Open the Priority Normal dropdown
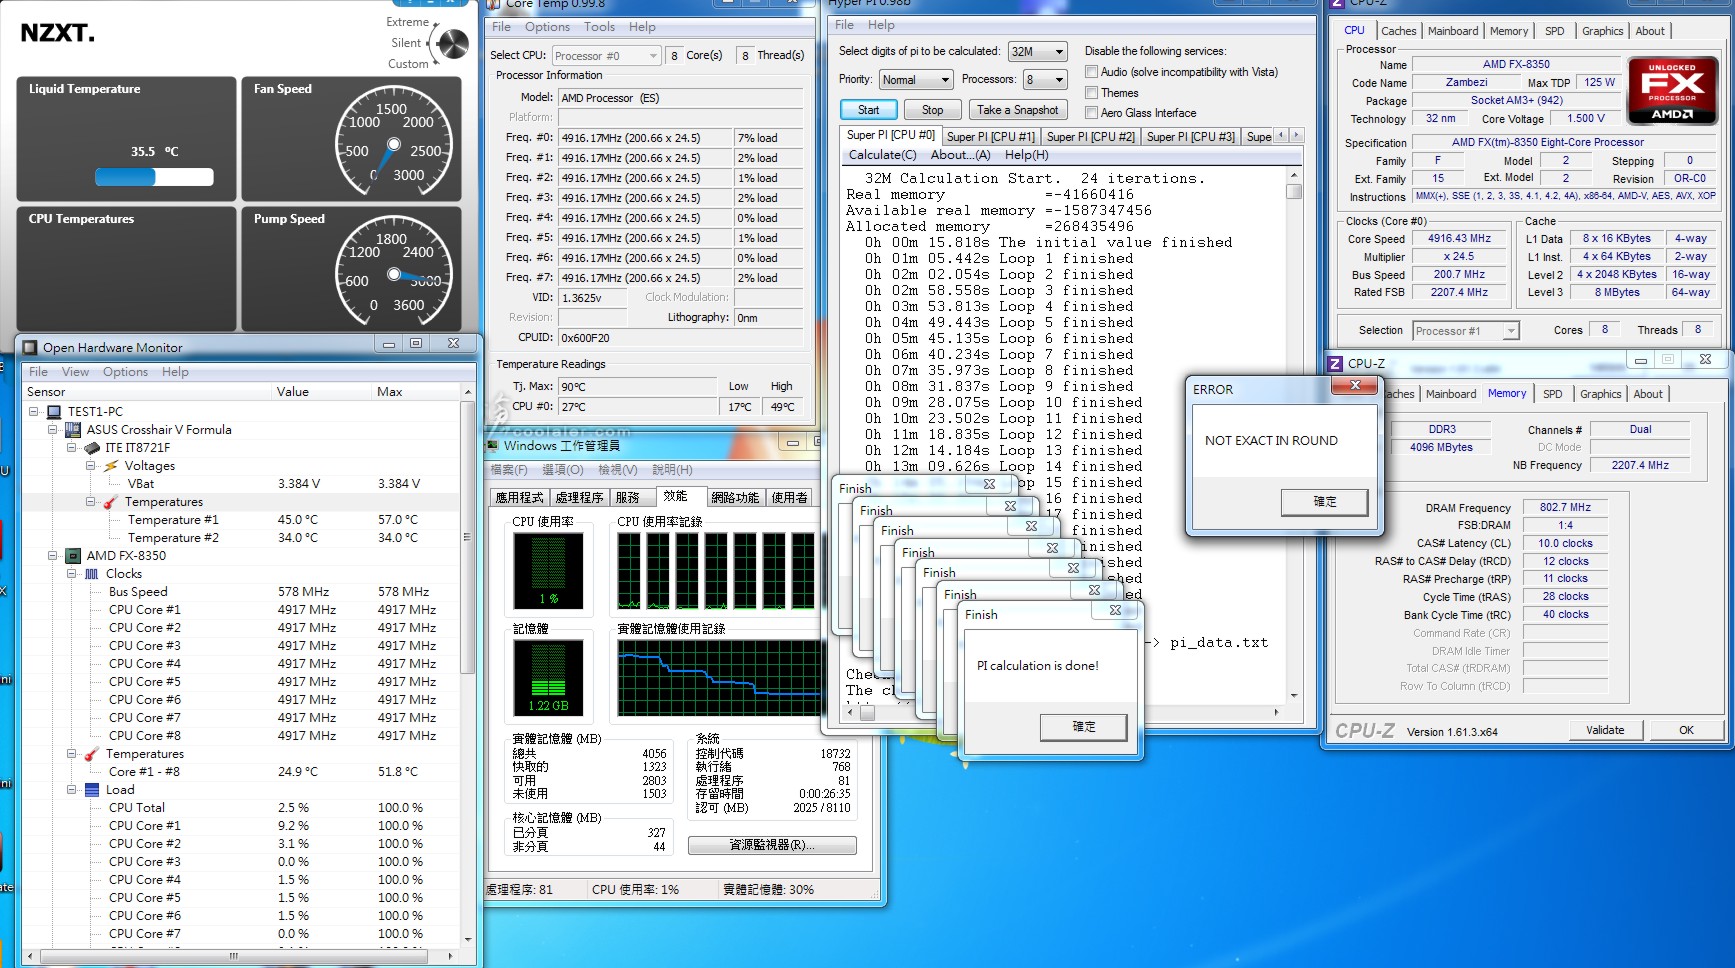The image size is (1735, 968). (916, 79)
